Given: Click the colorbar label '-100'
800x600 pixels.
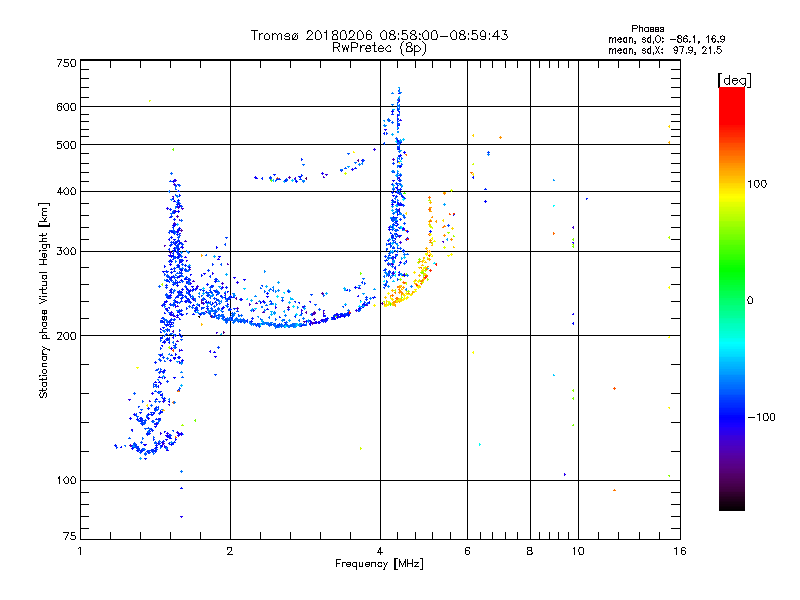Looking at the screenshot, I should click(761, 417).
